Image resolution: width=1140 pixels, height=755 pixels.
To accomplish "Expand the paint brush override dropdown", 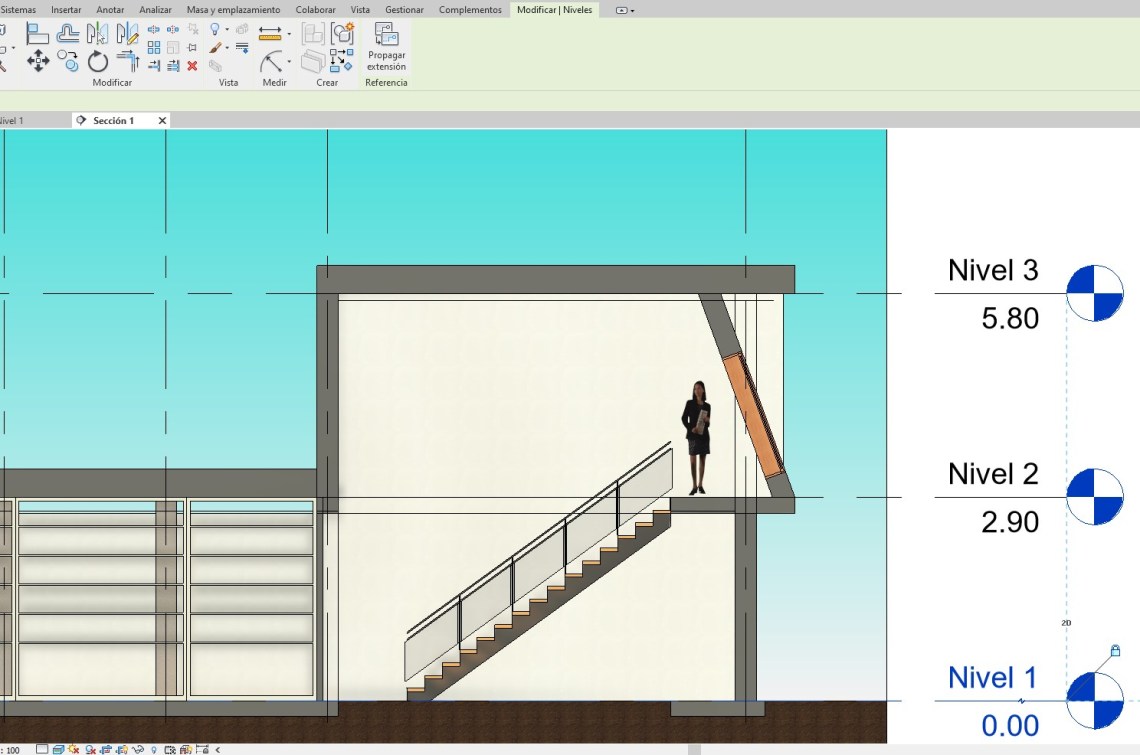I will pos(227,48).
